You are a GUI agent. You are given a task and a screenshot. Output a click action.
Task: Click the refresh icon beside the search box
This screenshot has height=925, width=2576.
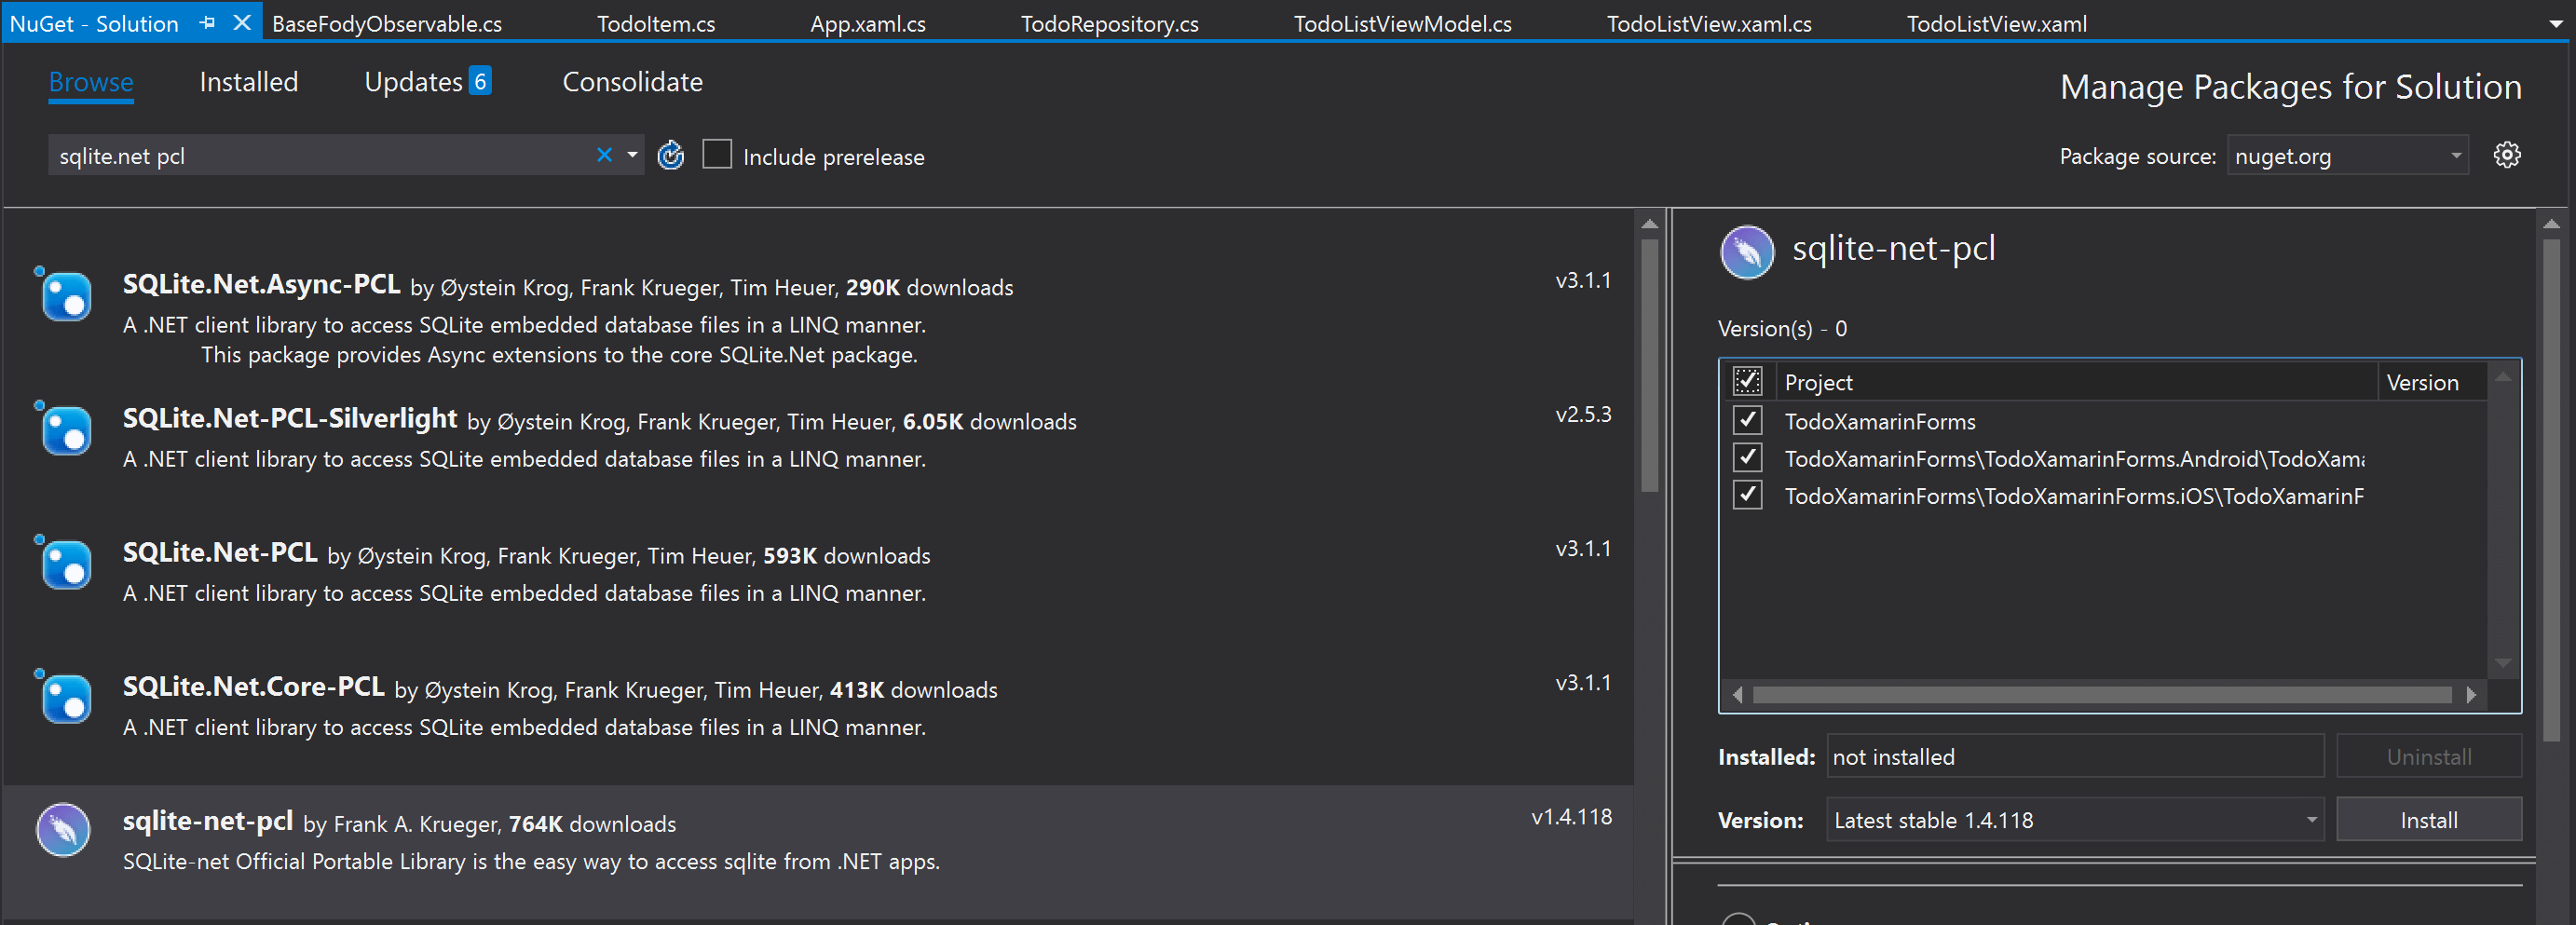[x=670, y=155]
